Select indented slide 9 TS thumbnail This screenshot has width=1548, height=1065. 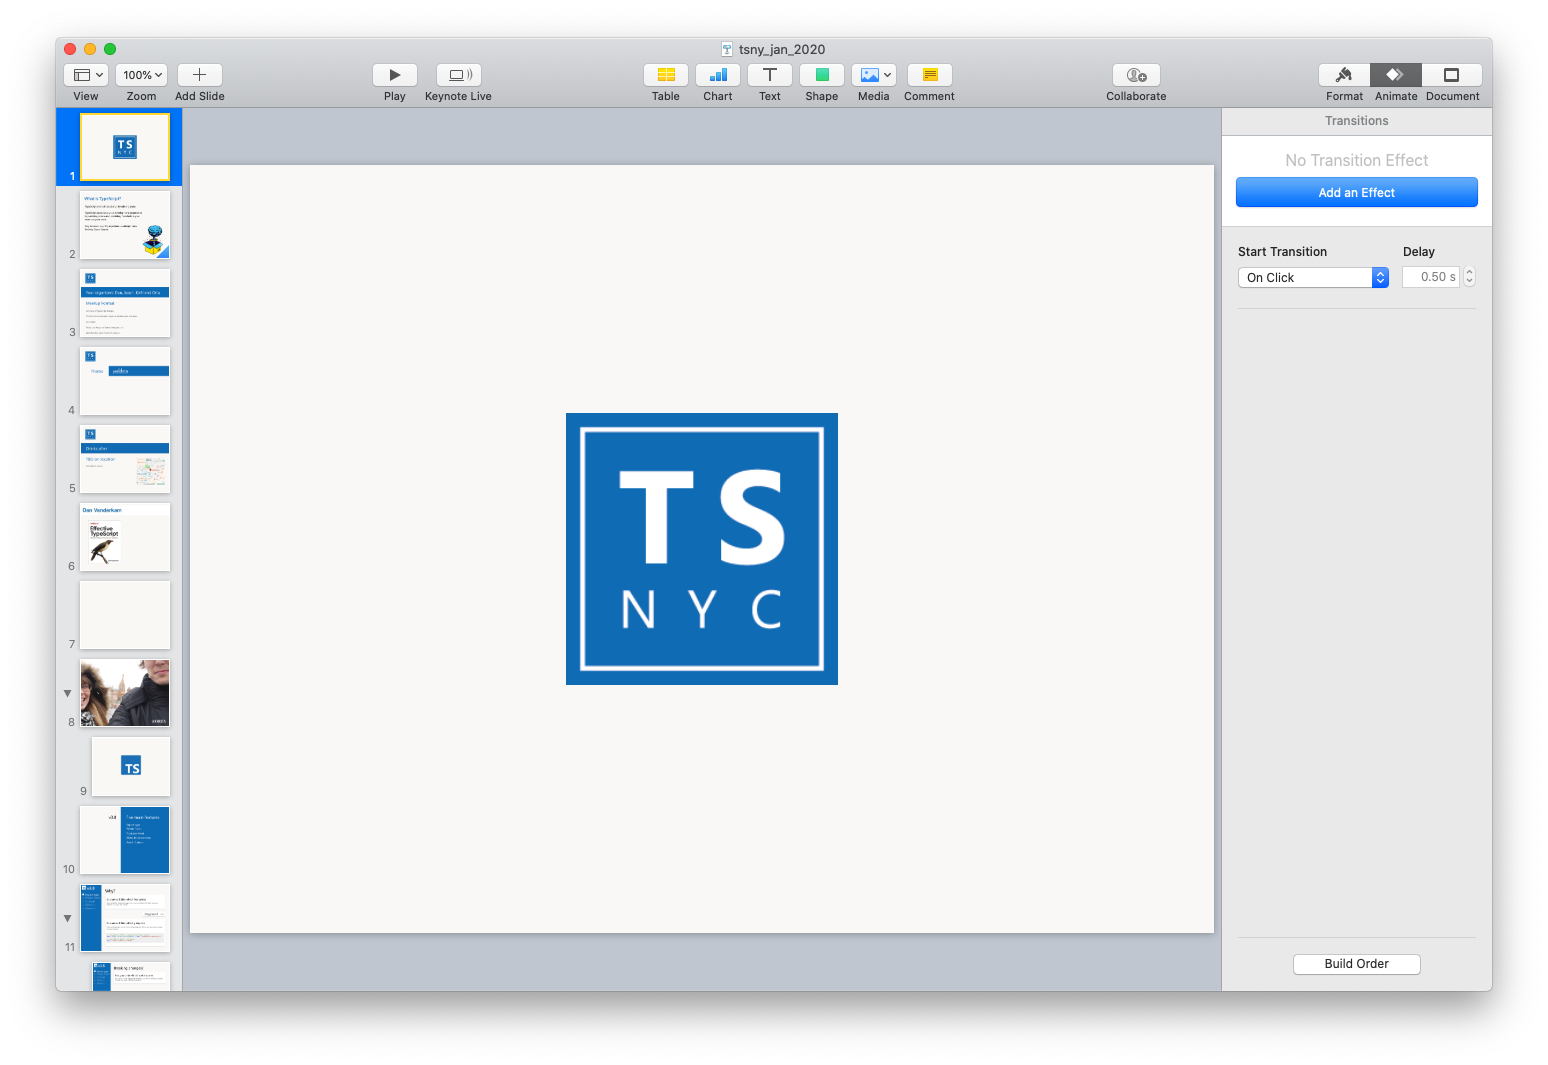(131, 767)
